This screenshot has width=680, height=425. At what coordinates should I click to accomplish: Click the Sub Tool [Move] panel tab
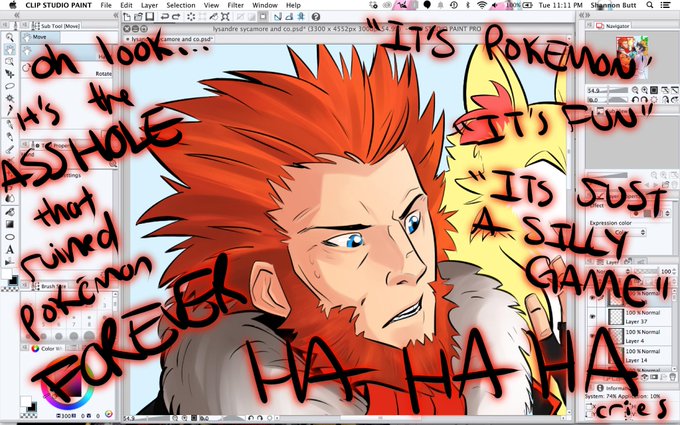(x=56, y=26)
